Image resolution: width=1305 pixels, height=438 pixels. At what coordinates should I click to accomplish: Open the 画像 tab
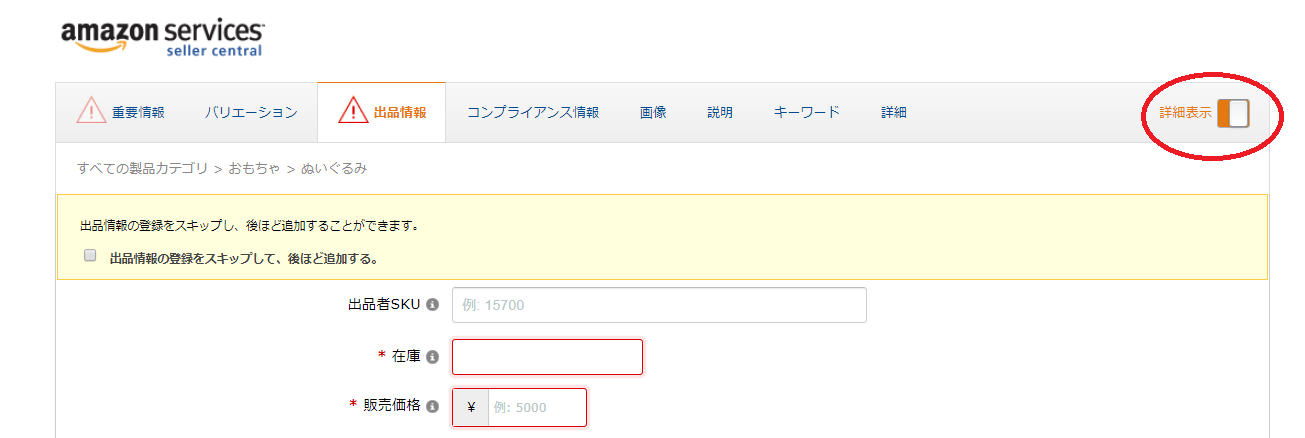click(653, 112)
